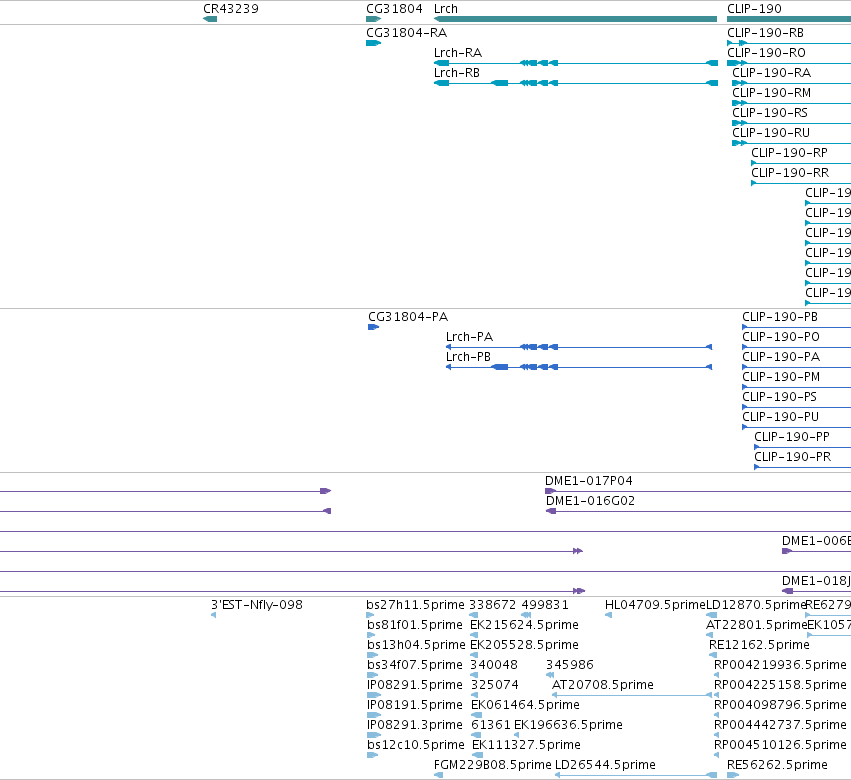This screenshot has height=780, width=851.
Task: Select the Lrch gene bar
Action: 575,19
